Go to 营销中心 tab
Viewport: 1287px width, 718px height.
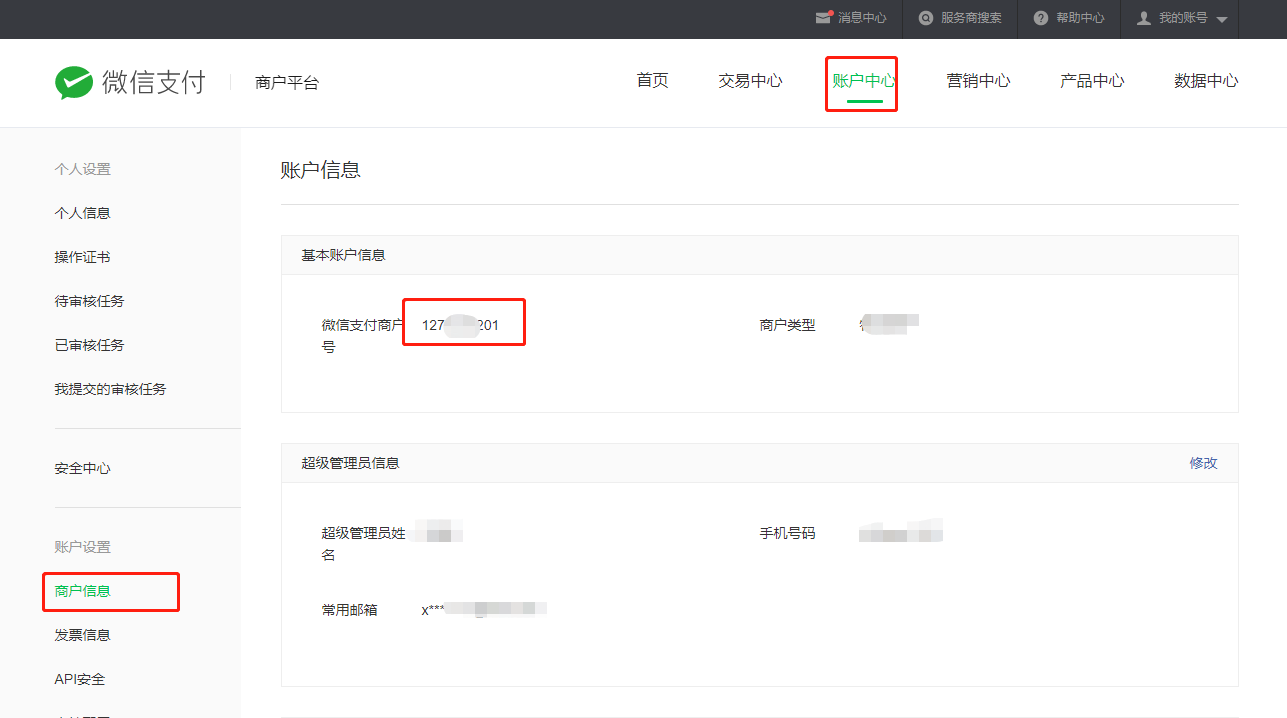978,81
